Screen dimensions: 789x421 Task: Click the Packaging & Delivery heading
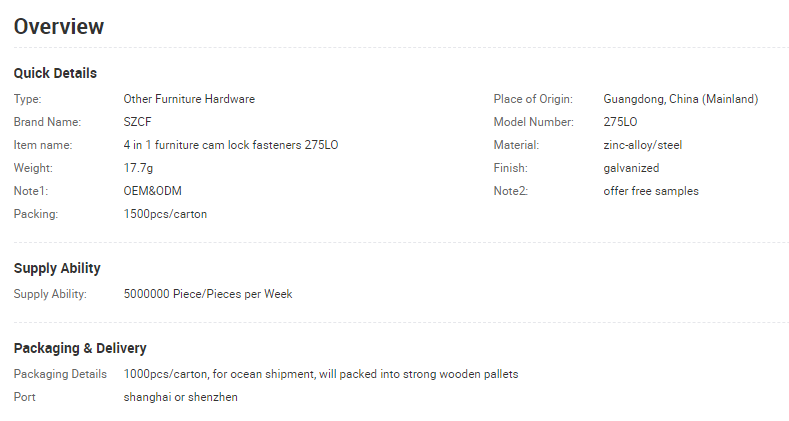point(80,349)
